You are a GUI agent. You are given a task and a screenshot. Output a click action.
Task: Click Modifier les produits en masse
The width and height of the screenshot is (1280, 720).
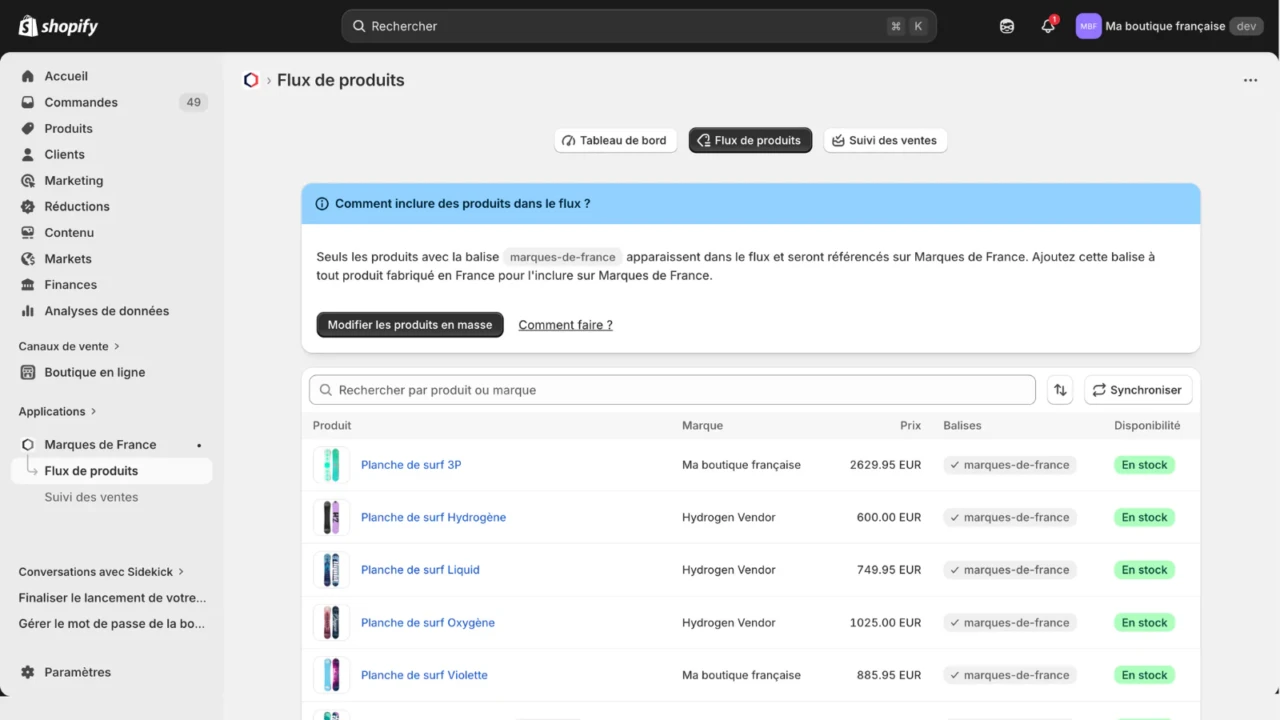point(410,325)
